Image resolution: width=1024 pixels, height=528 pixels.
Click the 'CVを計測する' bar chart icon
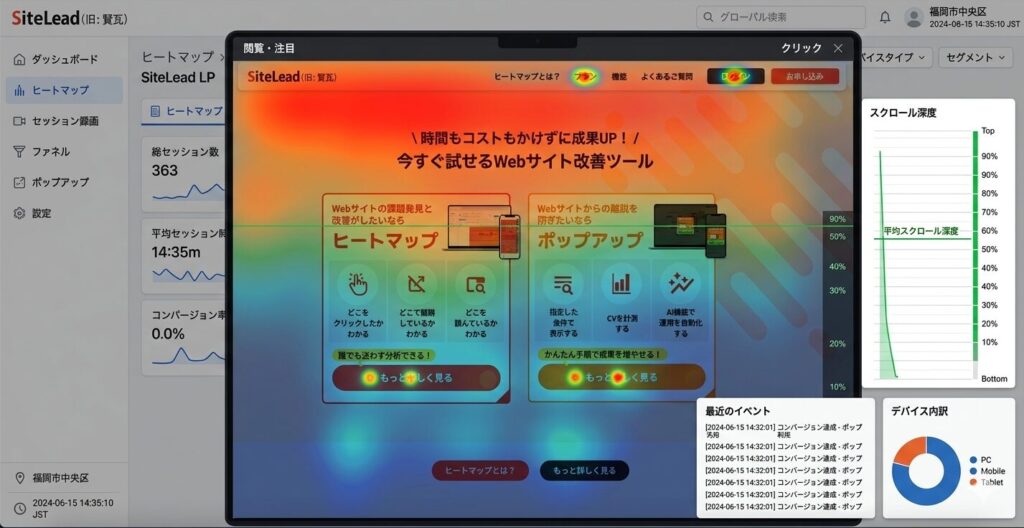point(621,284)
